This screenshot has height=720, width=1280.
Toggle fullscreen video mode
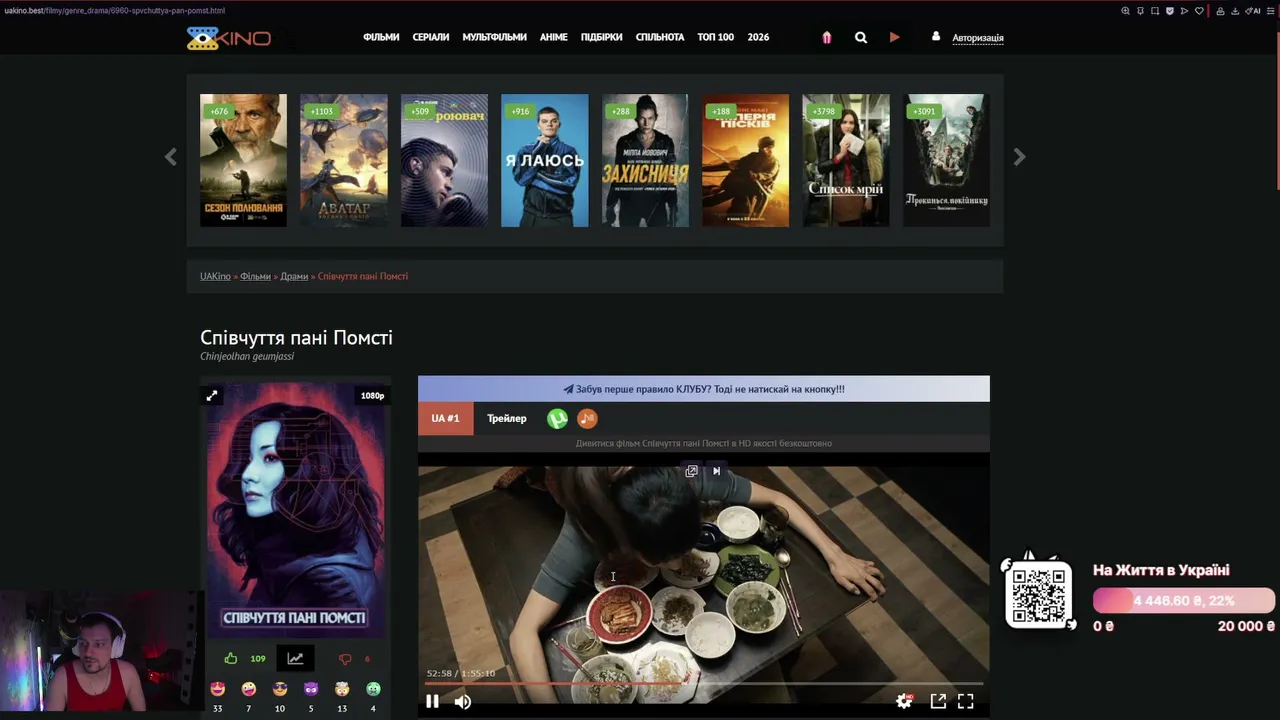(966, 701)
